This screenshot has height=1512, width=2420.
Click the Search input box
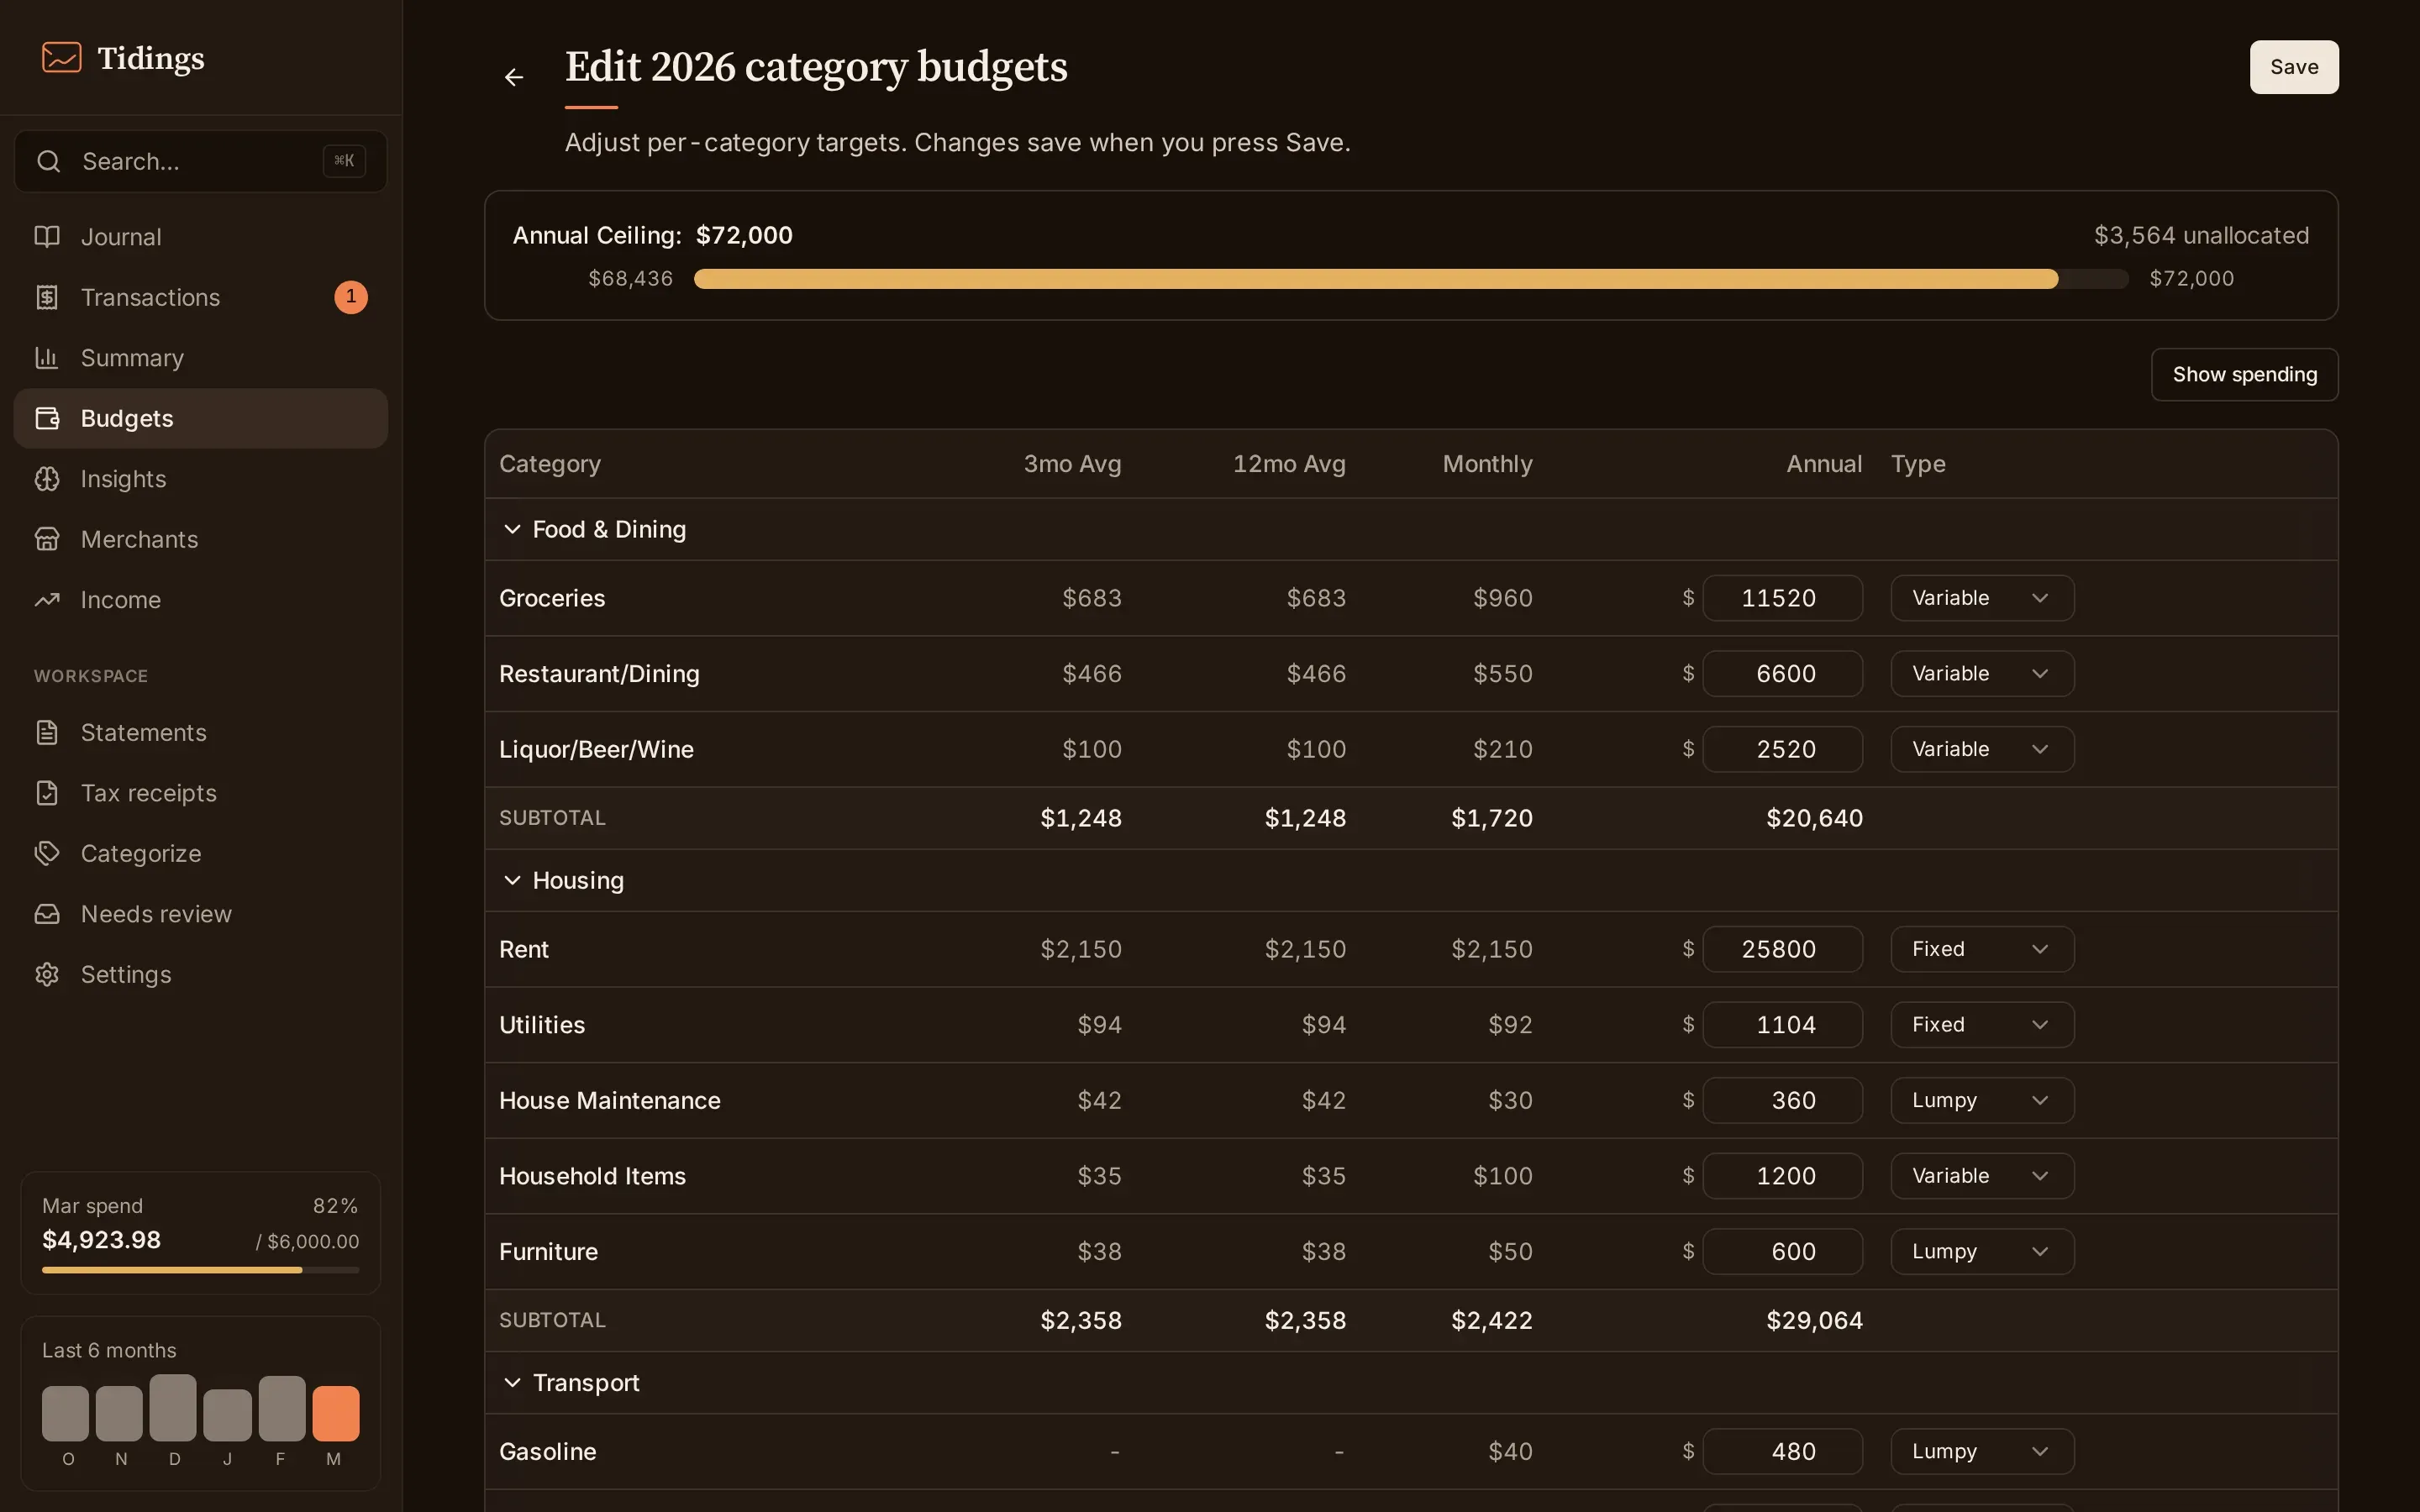click(200, 161)
